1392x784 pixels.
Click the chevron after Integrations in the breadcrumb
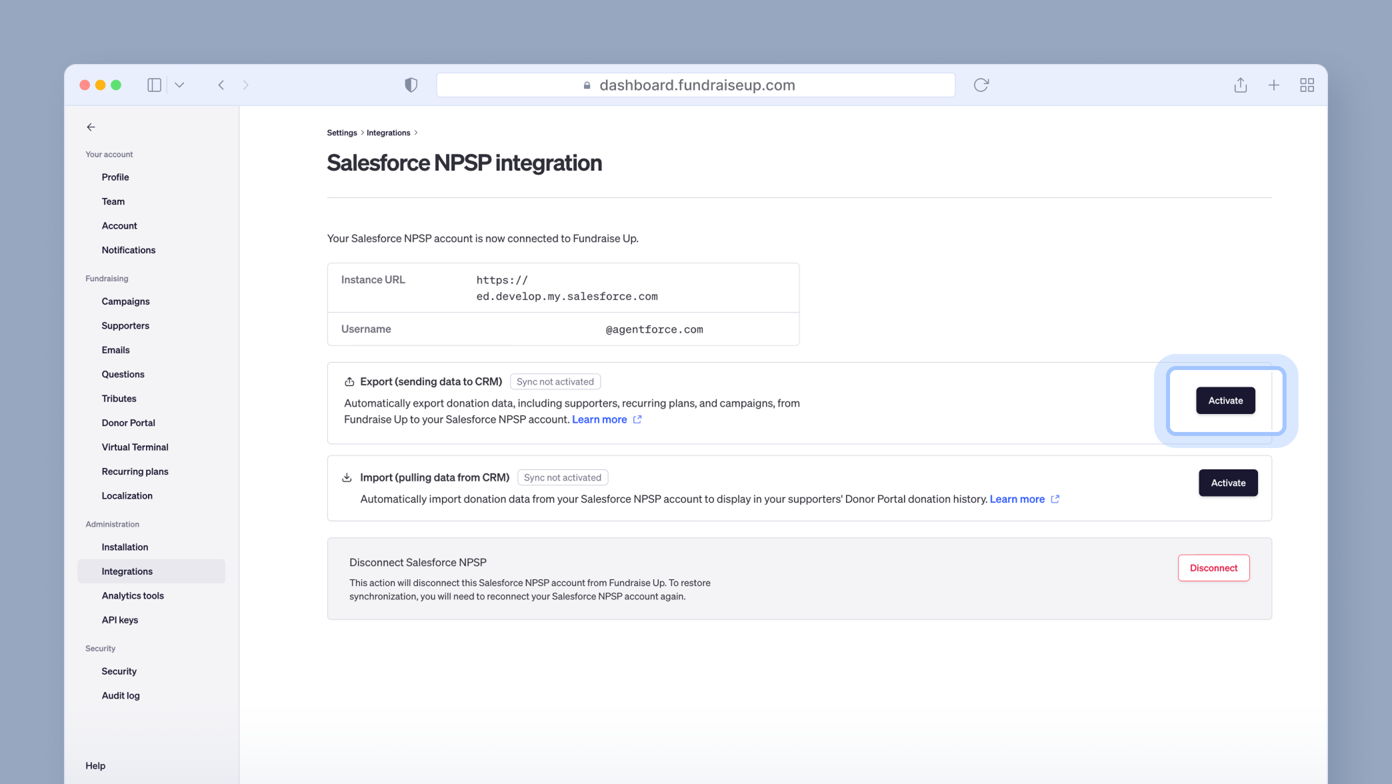coord(413,132)
